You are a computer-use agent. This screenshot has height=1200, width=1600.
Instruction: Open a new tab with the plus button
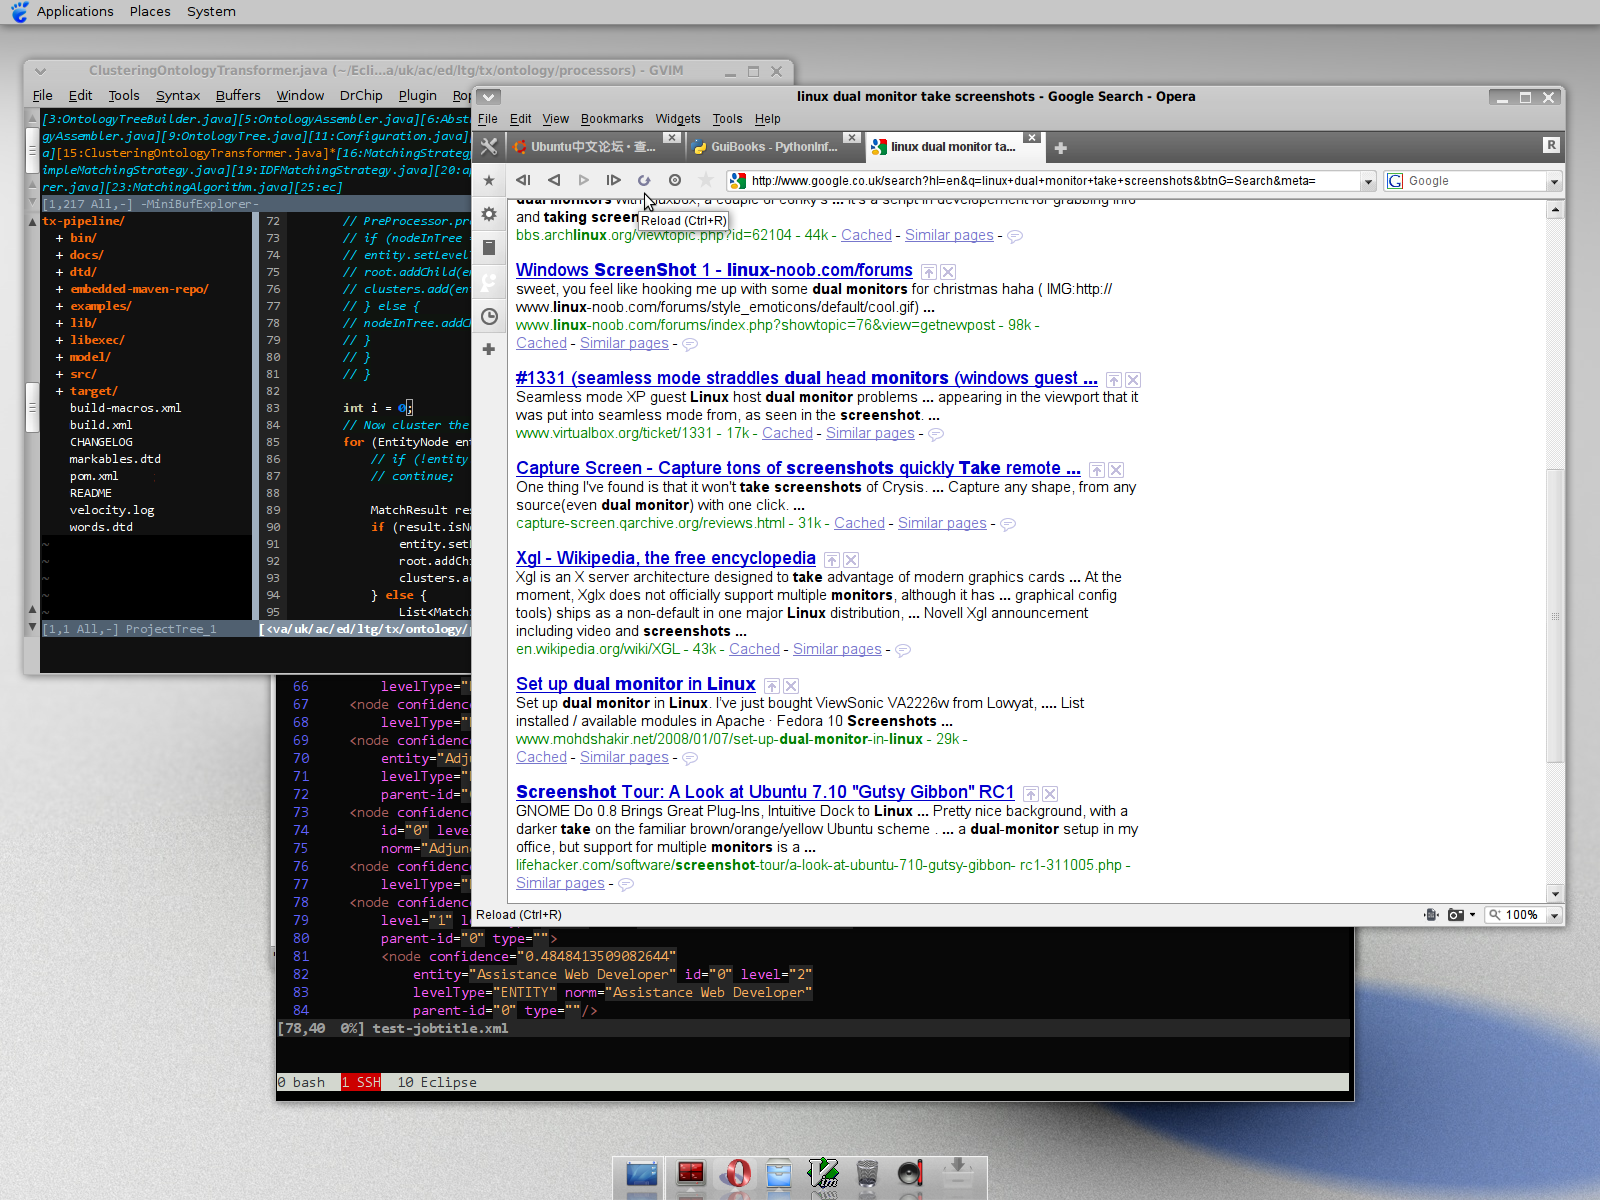click(x=1061, y=148)
